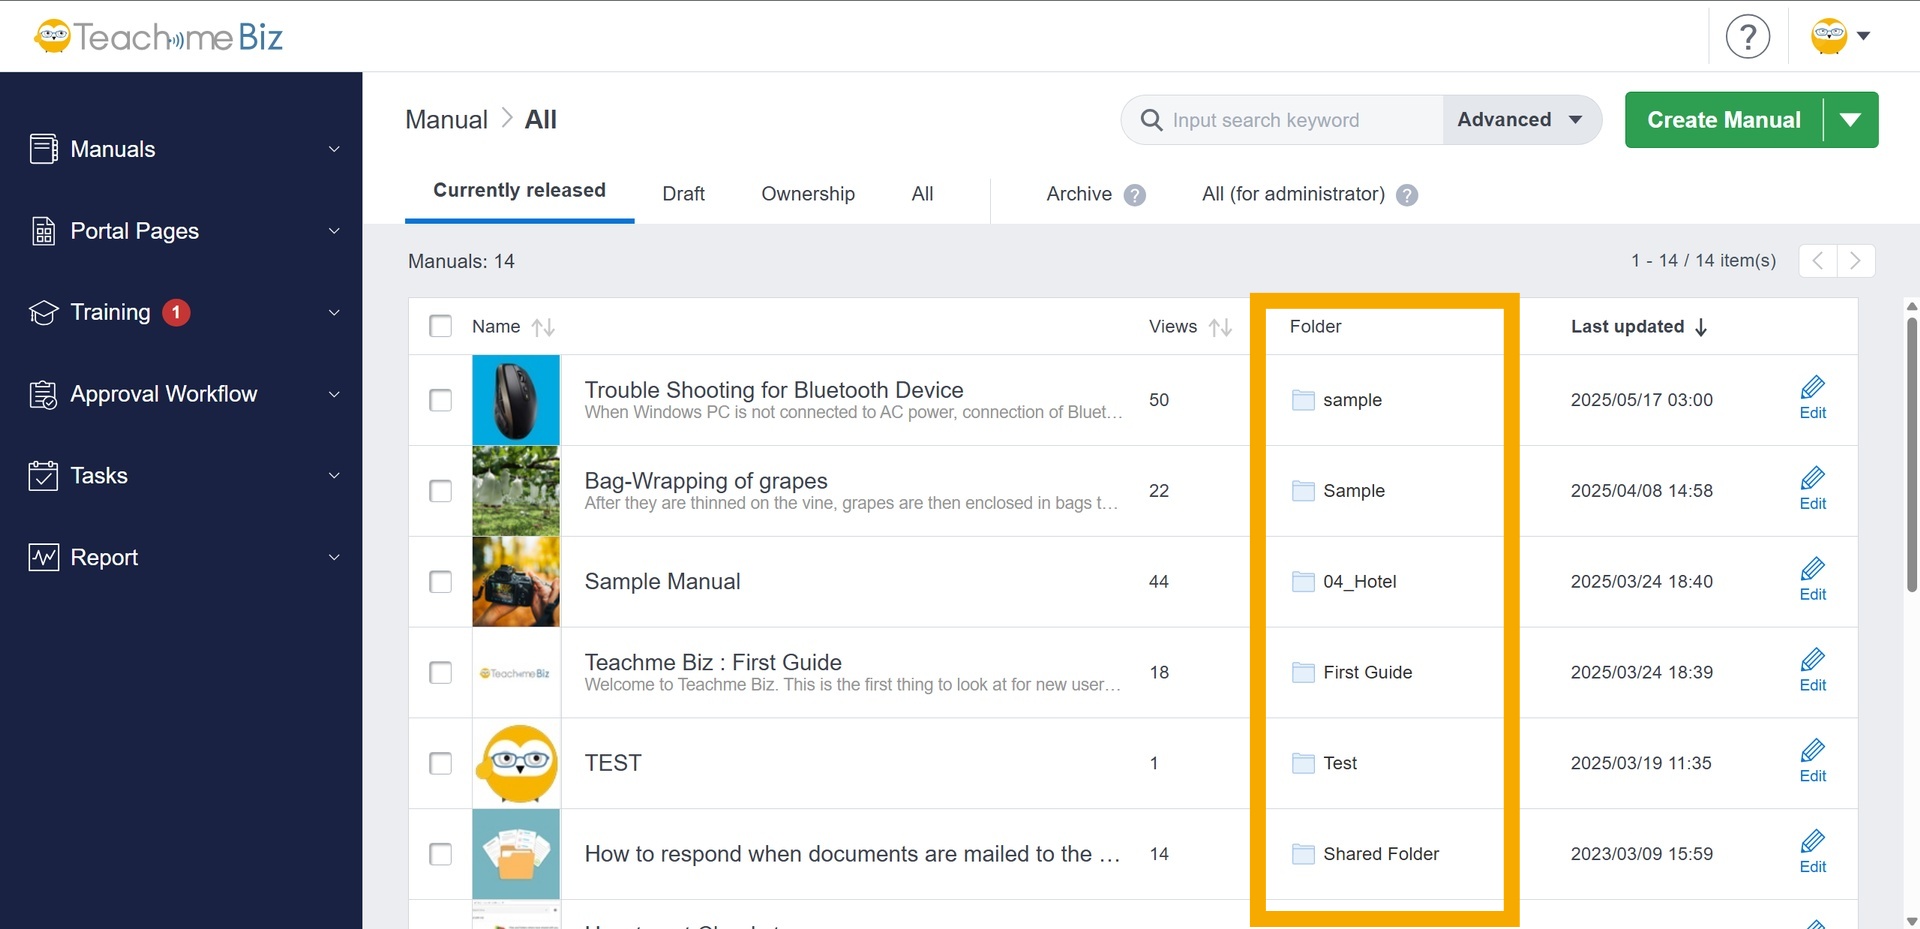Image resolution: width=1920 pixels, height=929 pixels.
Task: Open the Create Manual dropdown arrow
Action: coord(1850,120)
